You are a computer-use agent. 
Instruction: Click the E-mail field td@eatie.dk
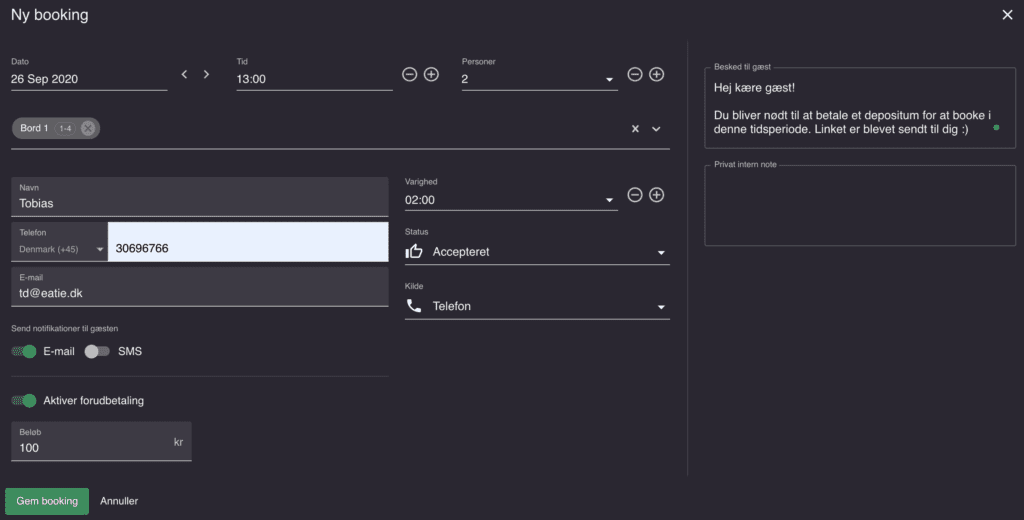[200, 286]
